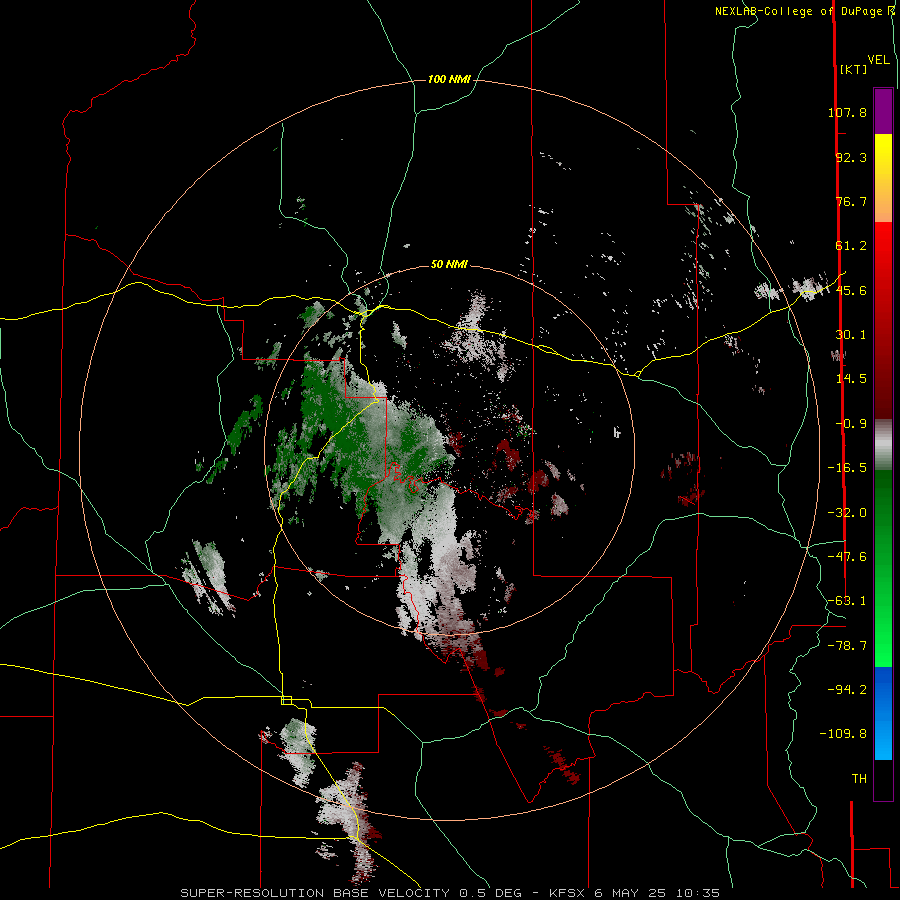The height and width of the screenshot is (900, 900).
Task: Click the TH legend label
Action: point(859,779)
